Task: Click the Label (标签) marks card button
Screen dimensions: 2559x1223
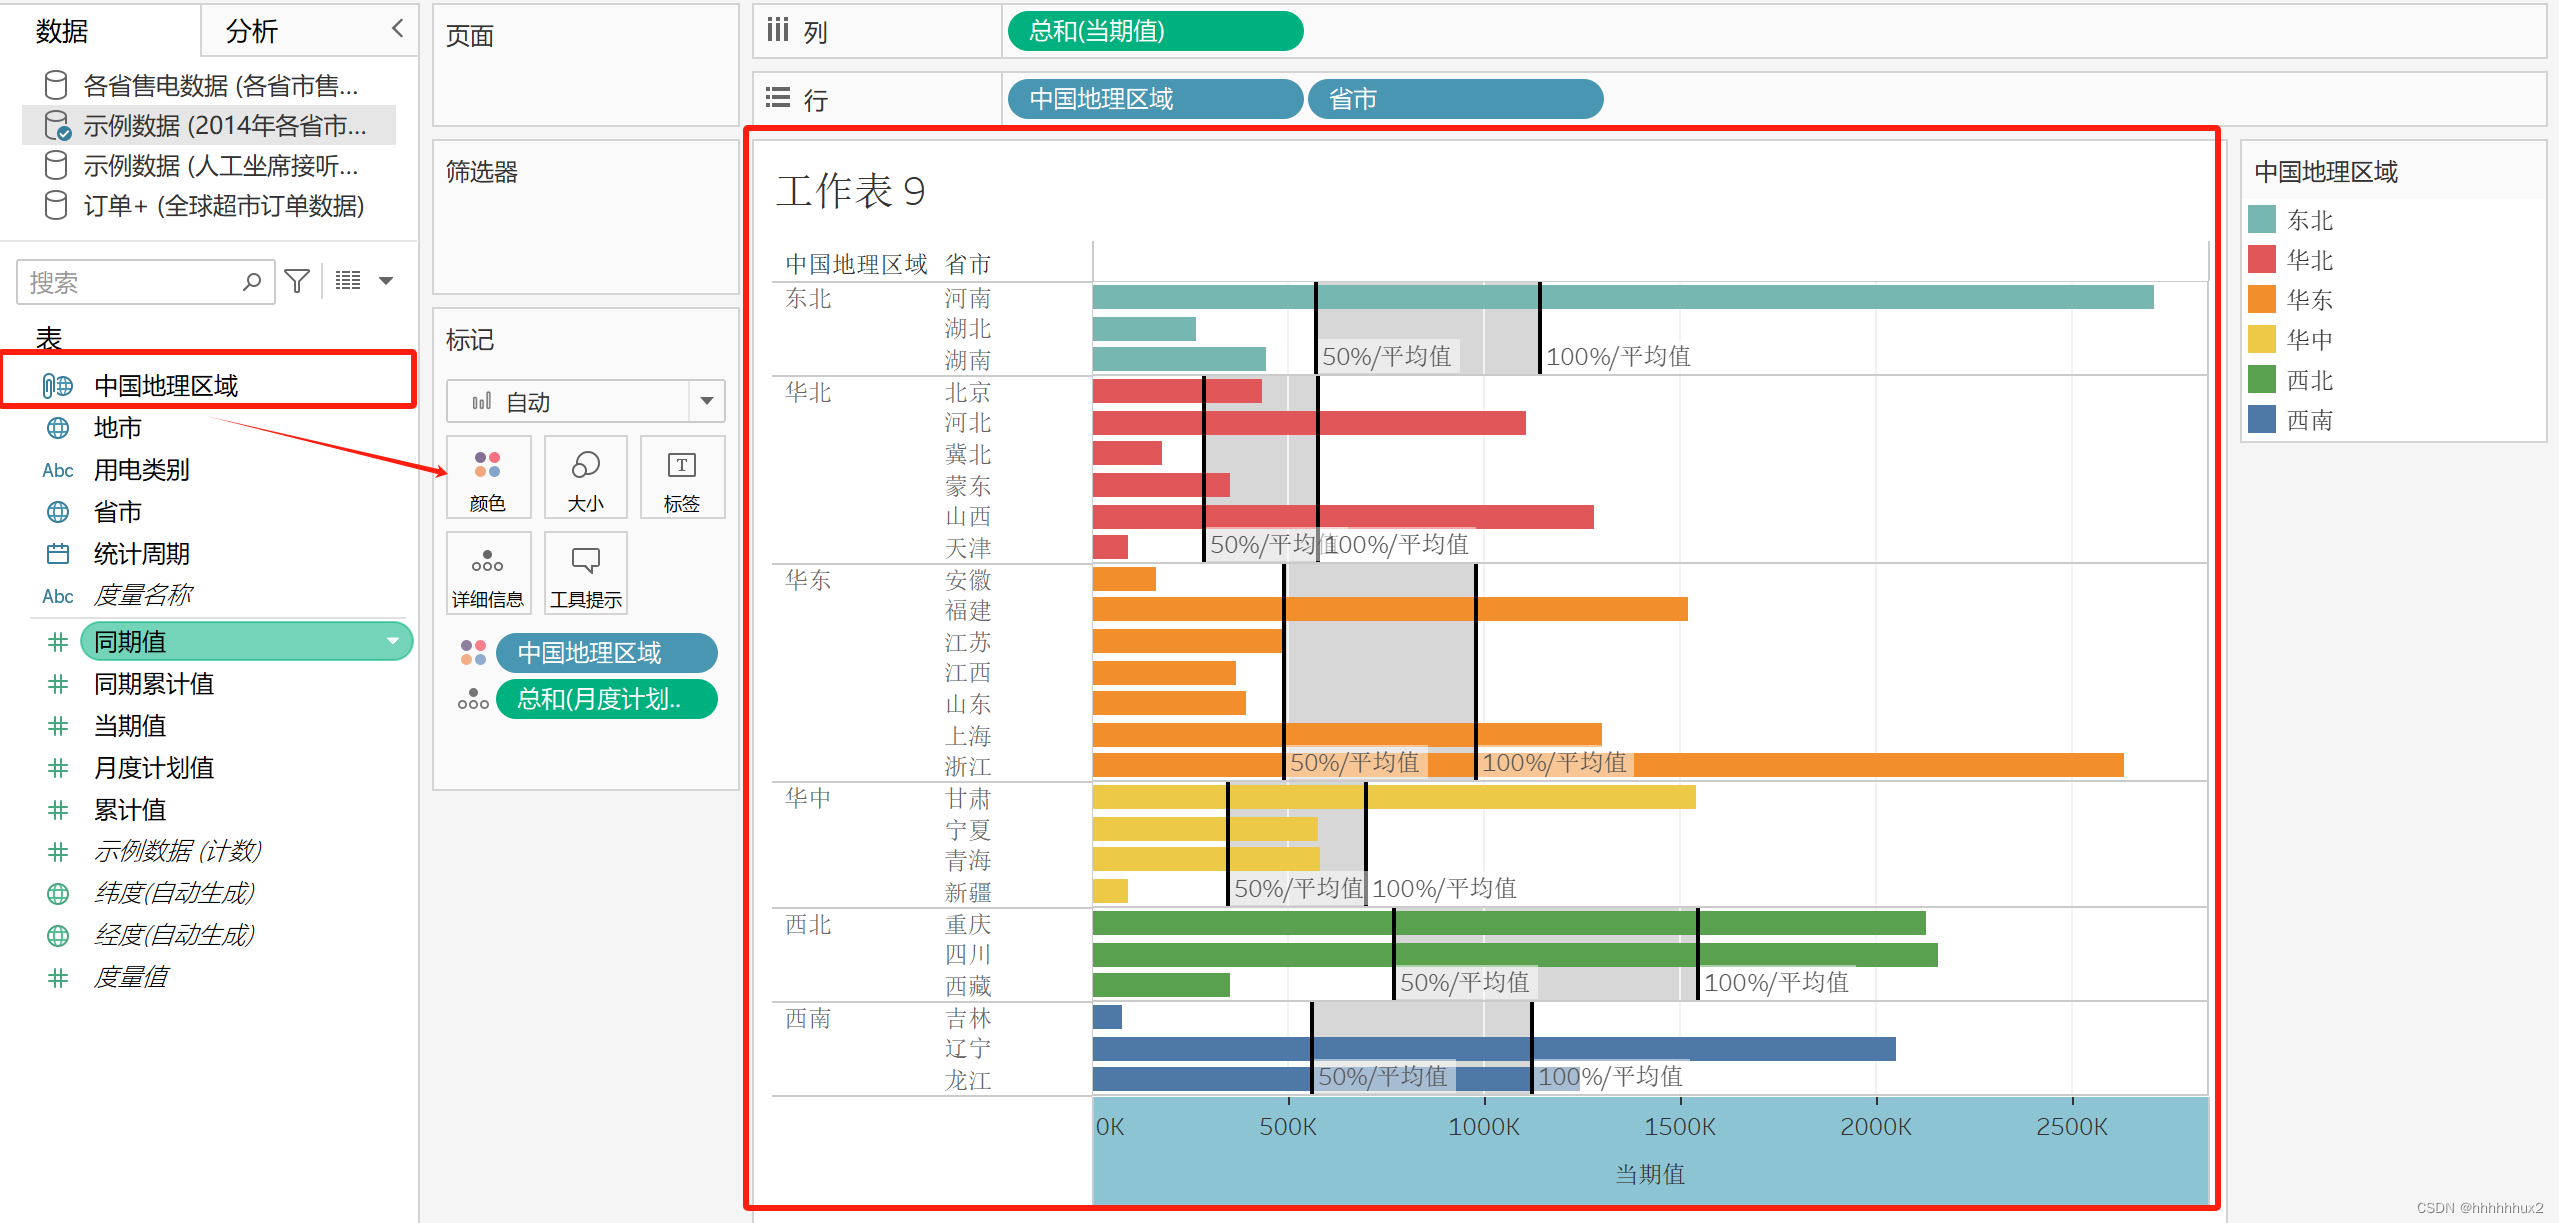Action: point(682,478)
